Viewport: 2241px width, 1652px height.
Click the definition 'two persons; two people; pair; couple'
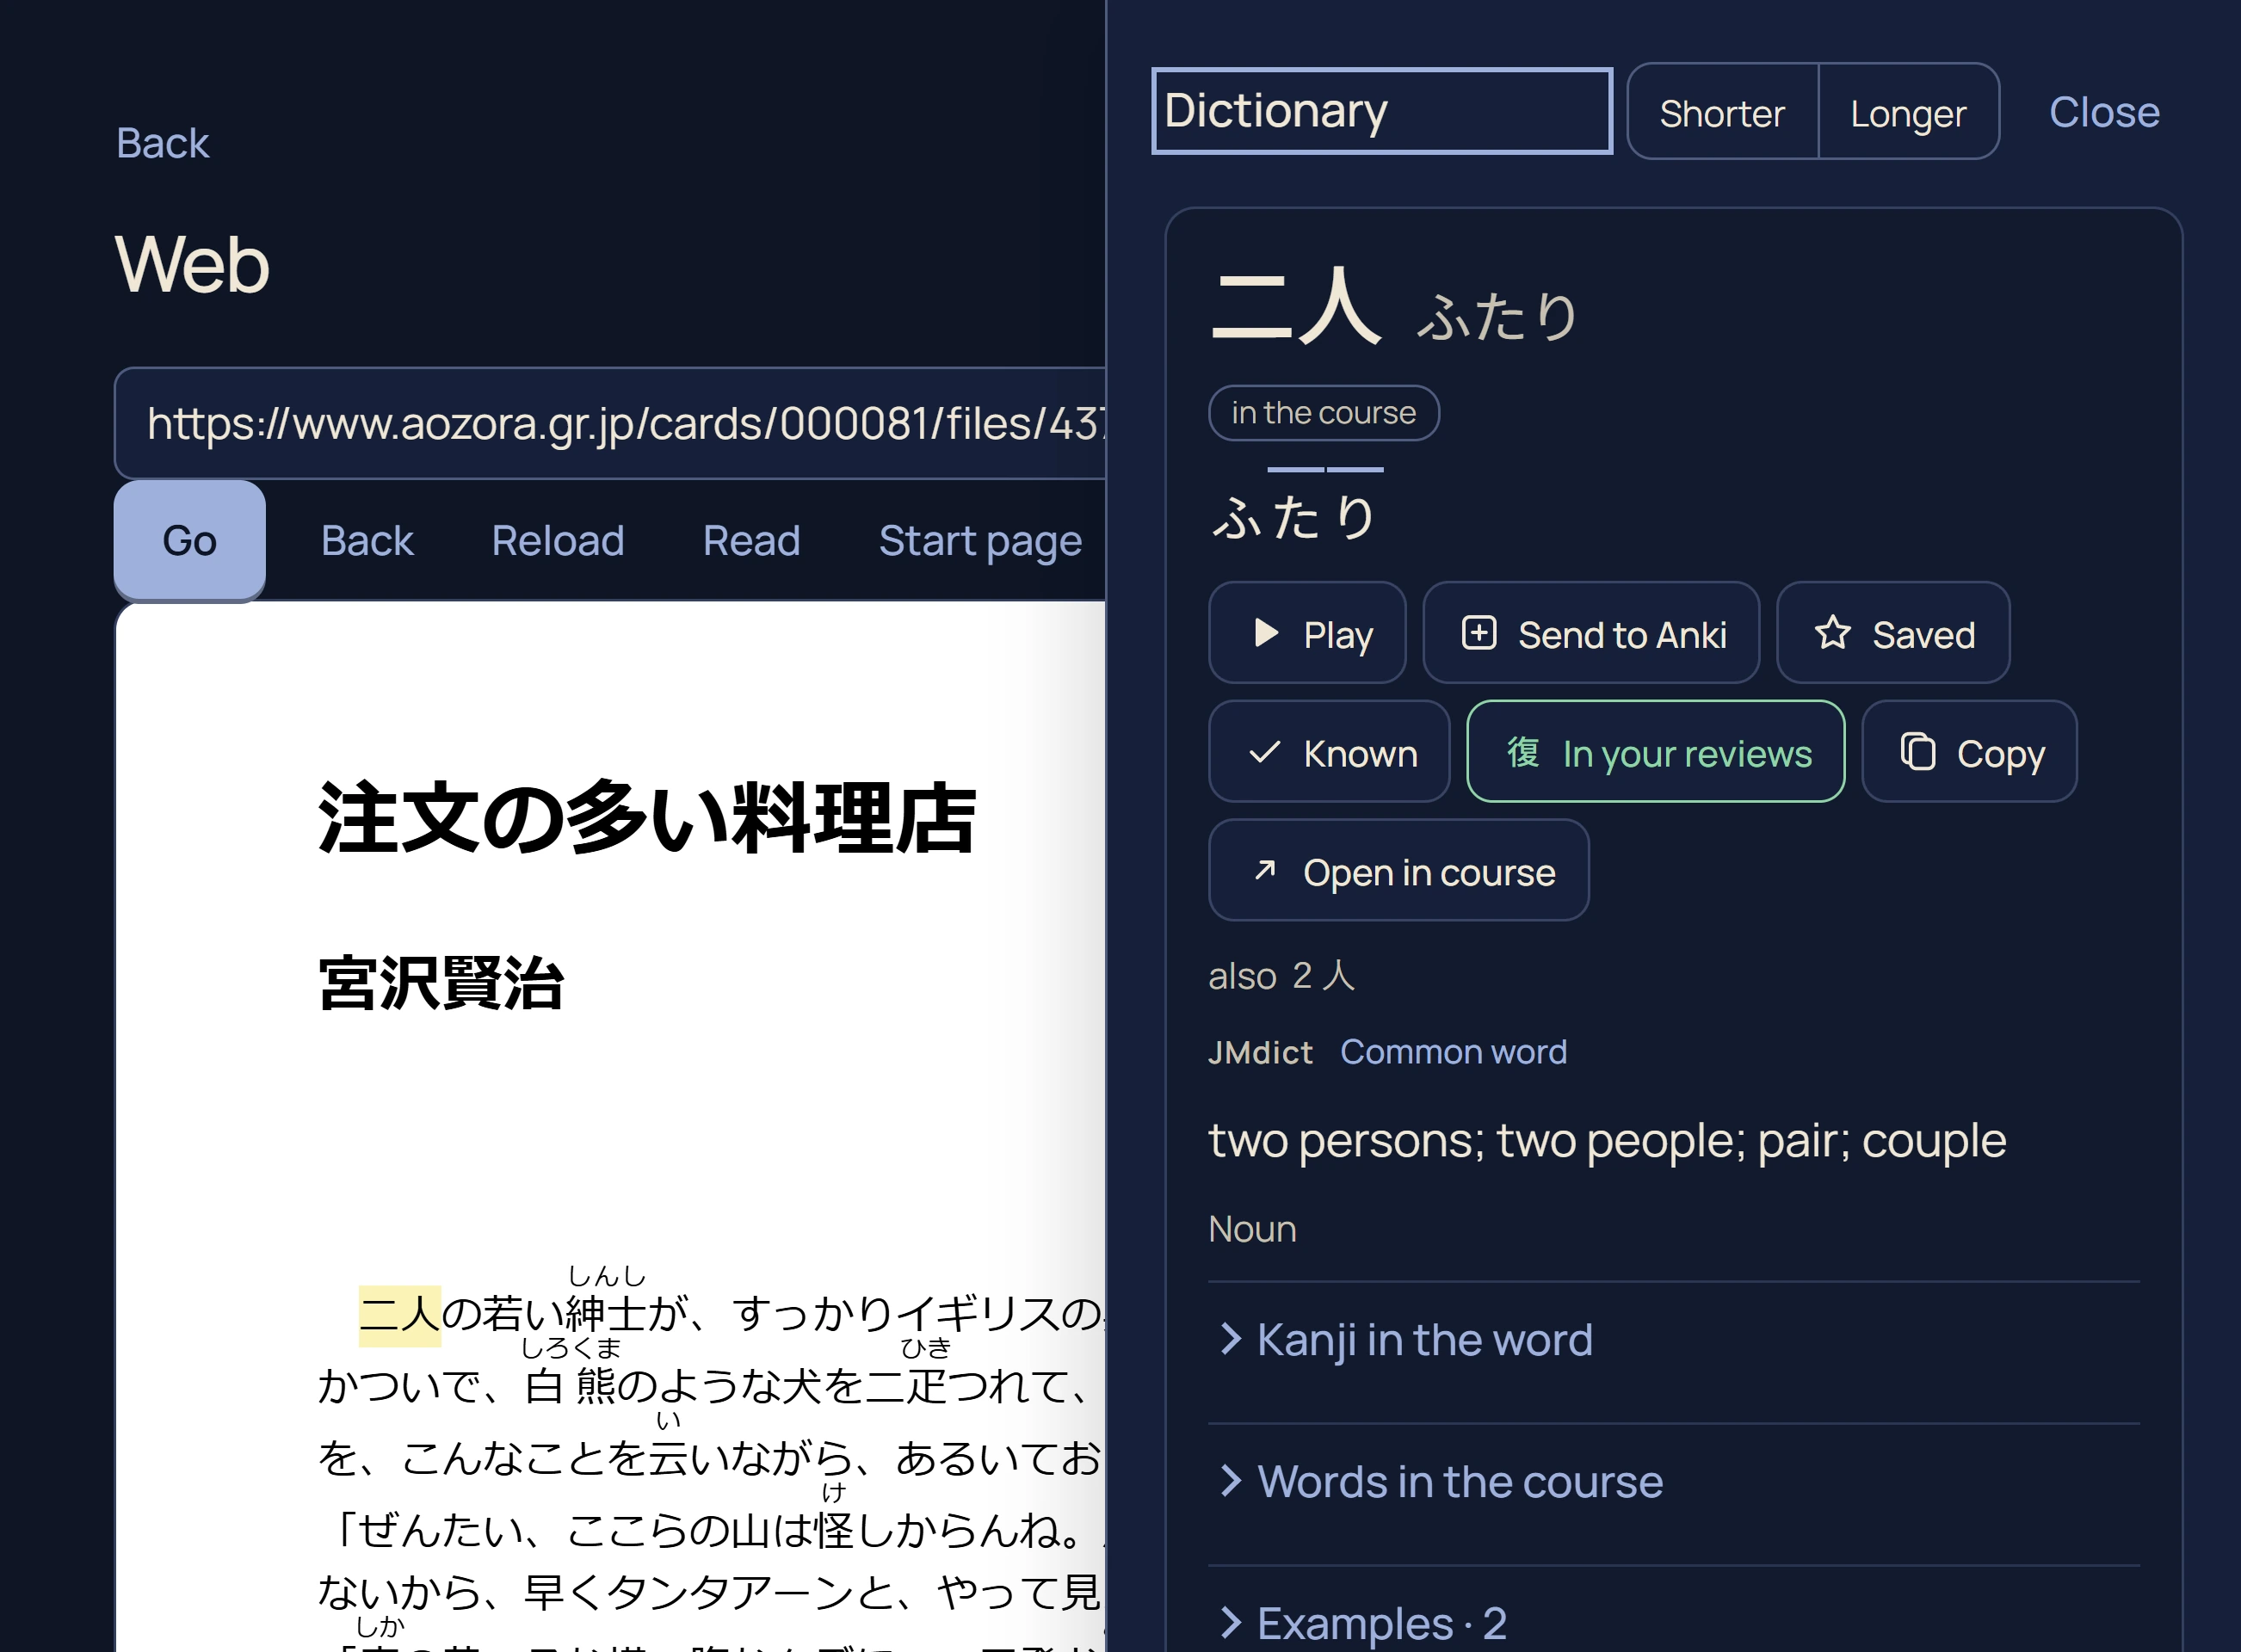click(x=1607, y=1141)
